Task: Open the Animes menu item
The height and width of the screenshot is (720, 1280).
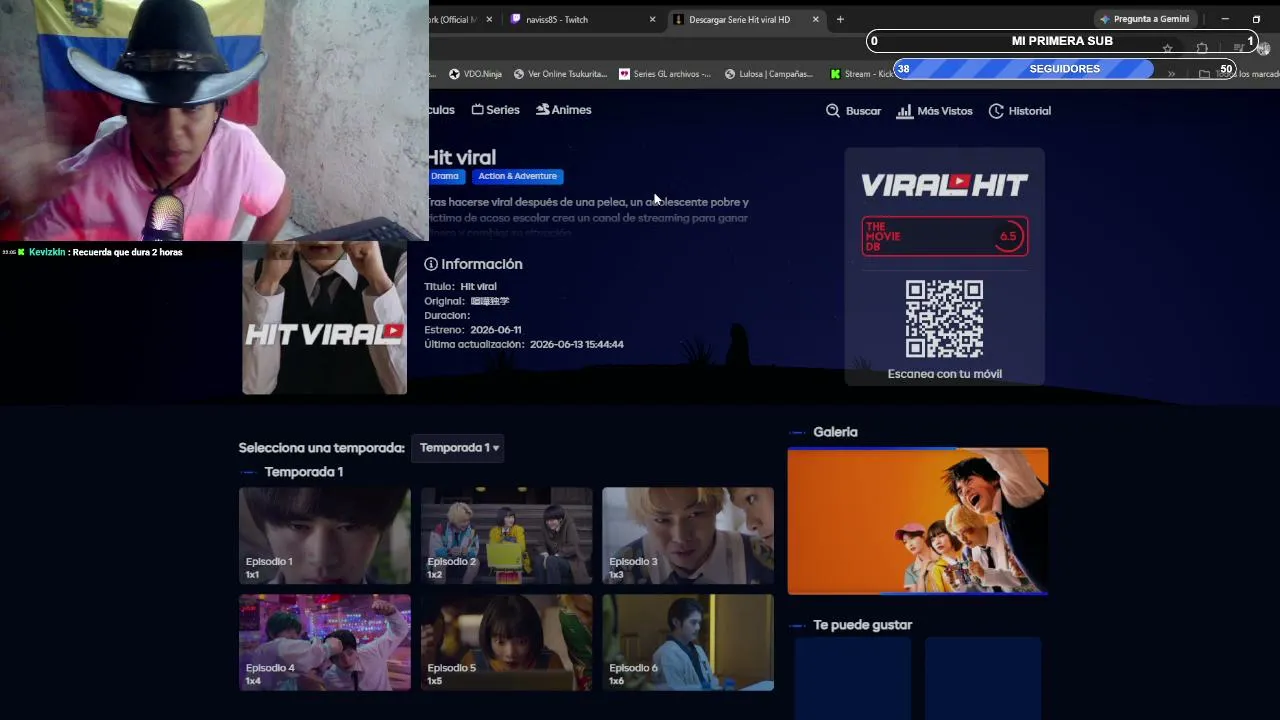Action: click(x=564, y=110)
